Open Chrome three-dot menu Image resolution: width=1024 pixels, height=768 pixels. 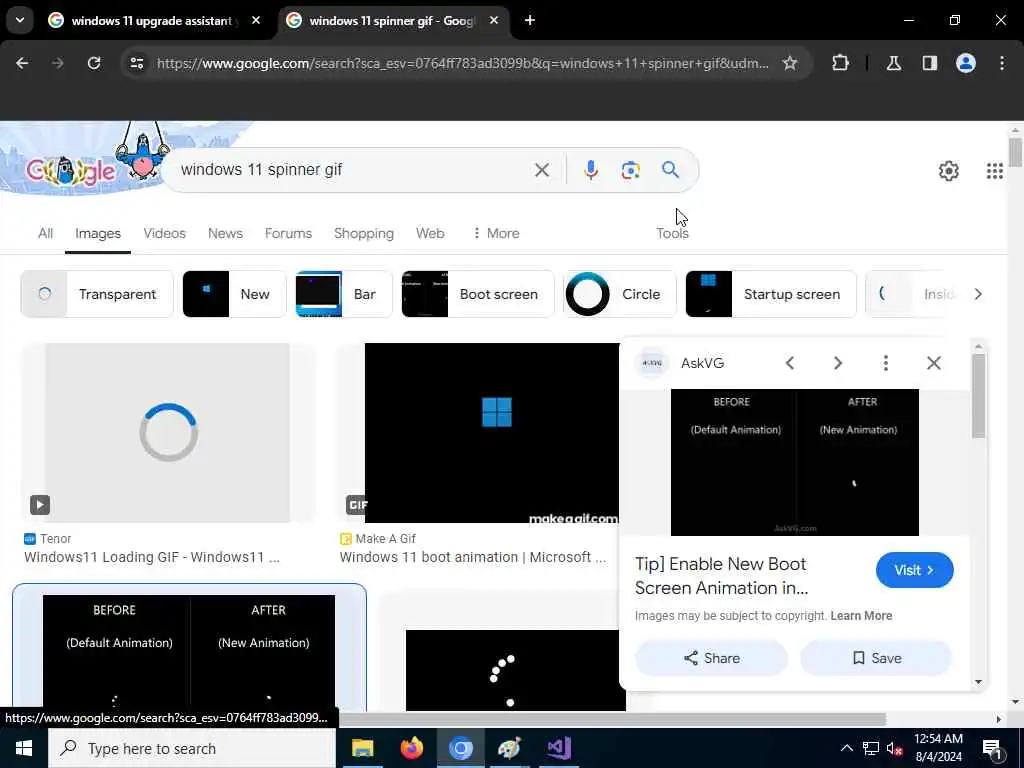point(1001,63)
